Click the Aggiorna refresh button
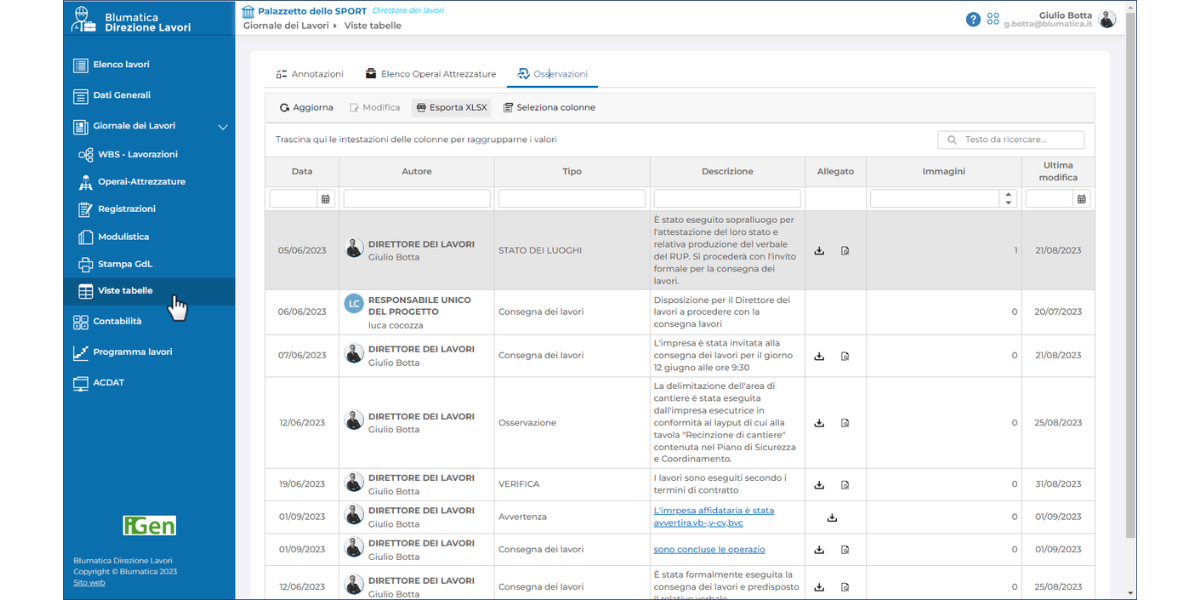This screenshot has width=1200, height=600. pyautogui.click(x=306, y=108)
